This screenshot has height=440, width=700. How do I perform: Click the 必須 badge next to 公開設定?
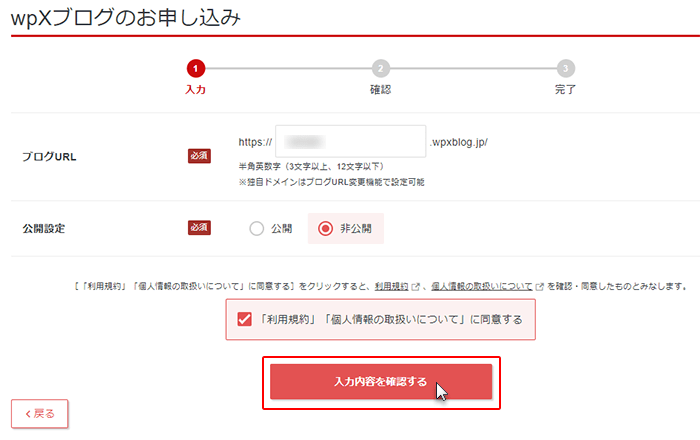point(199,228)
